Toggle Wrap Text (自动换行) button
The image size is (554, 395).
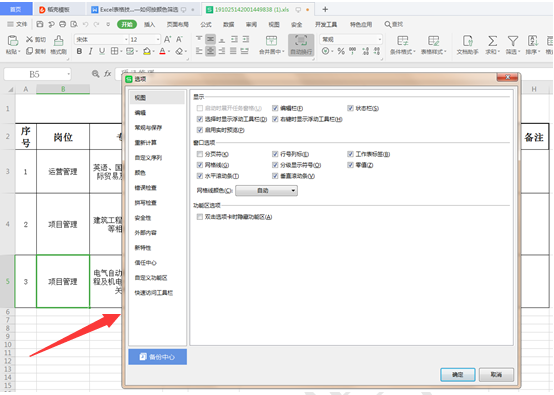tap(301, 45)
